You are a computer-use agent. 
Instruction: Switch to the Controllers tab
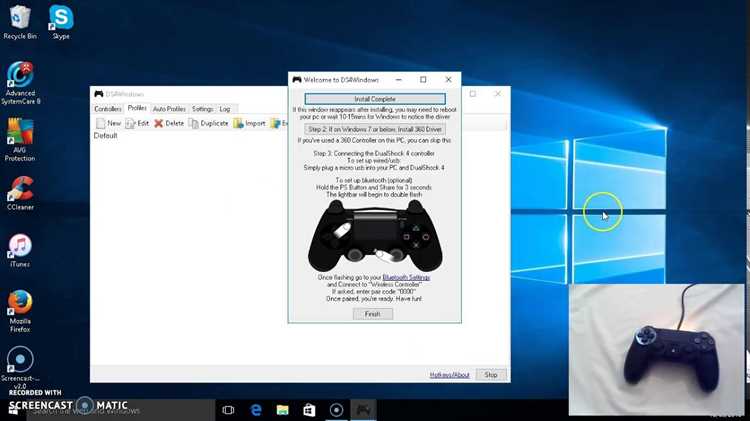click(x=108, y=109)
